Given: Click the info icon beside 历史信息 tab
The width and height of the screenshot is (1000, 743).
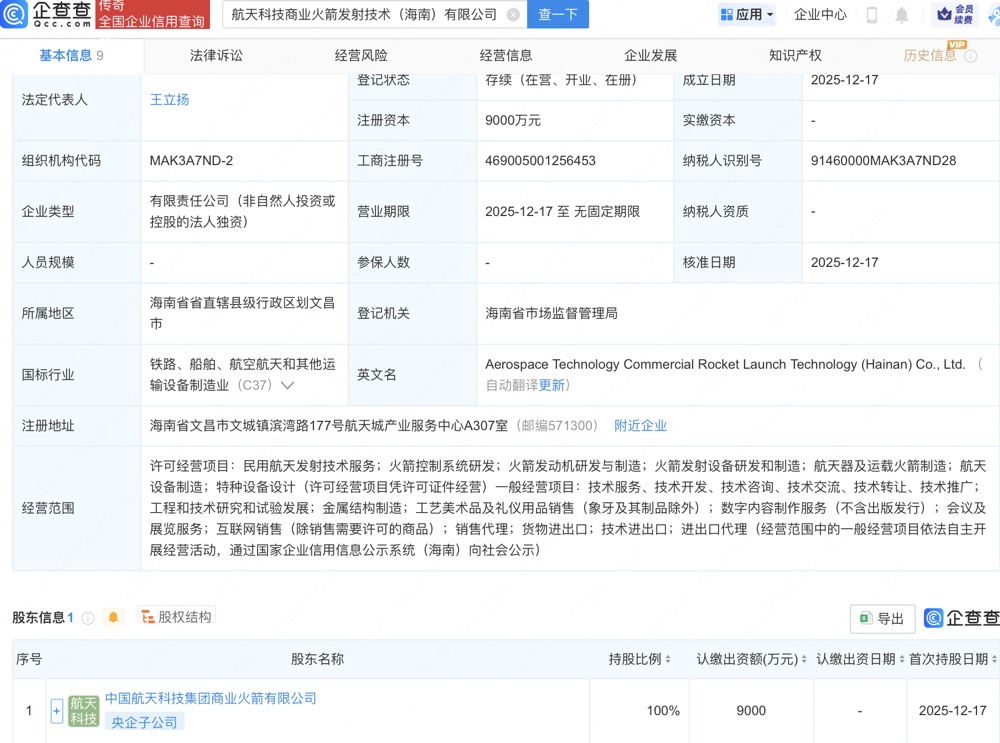Looking at the screenshot, I should 970,56.
